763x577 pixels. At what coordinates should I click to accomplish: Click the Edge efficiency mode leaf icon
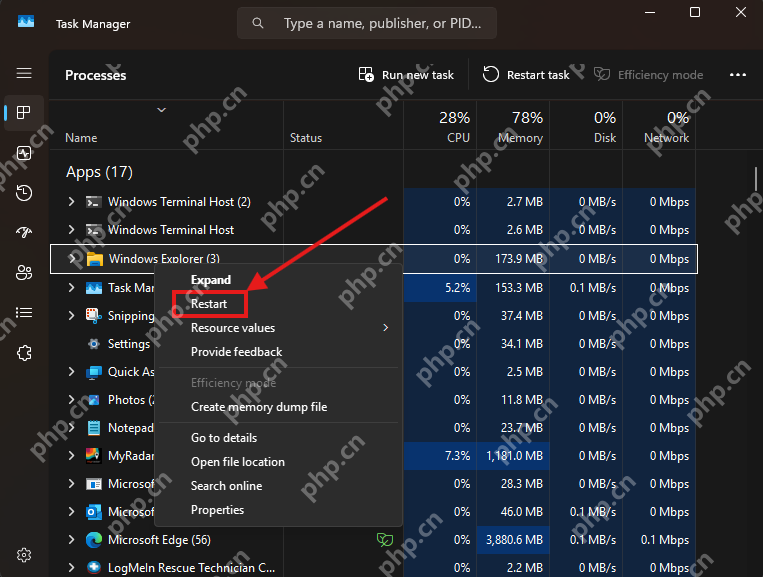385,540
